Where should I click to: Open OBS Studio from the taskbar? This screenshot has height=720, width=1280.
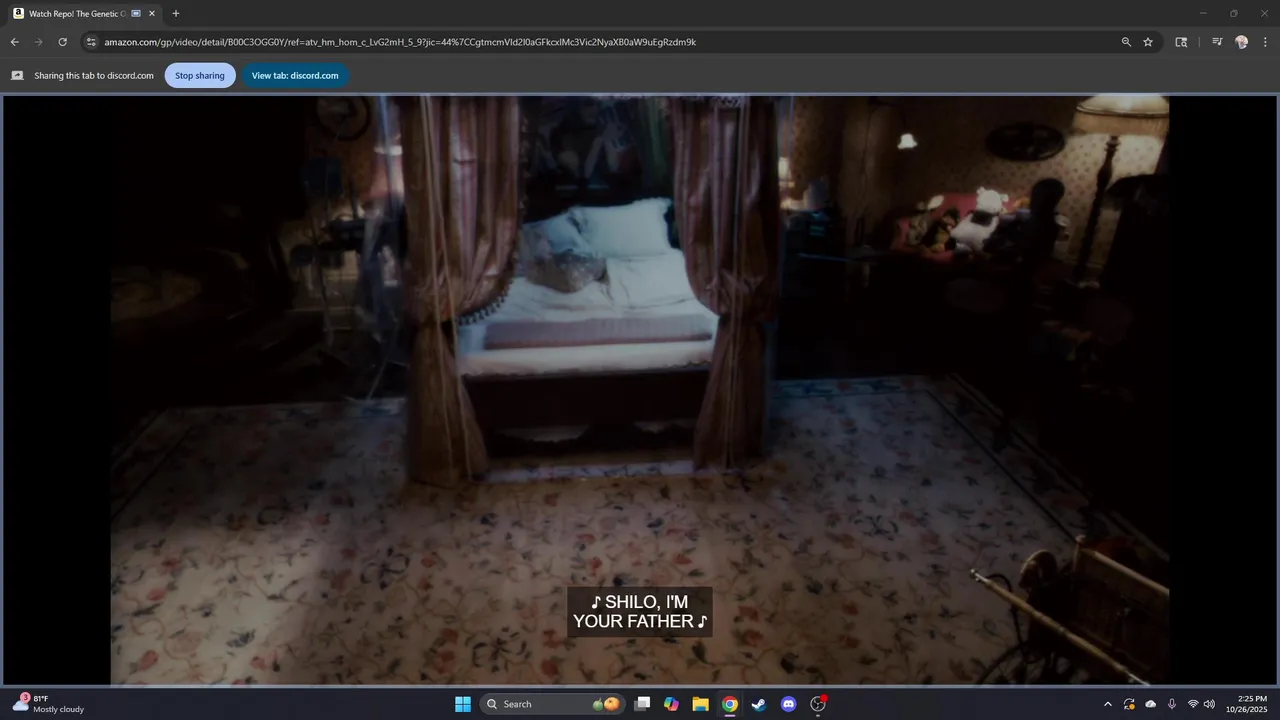pos(818,704)
